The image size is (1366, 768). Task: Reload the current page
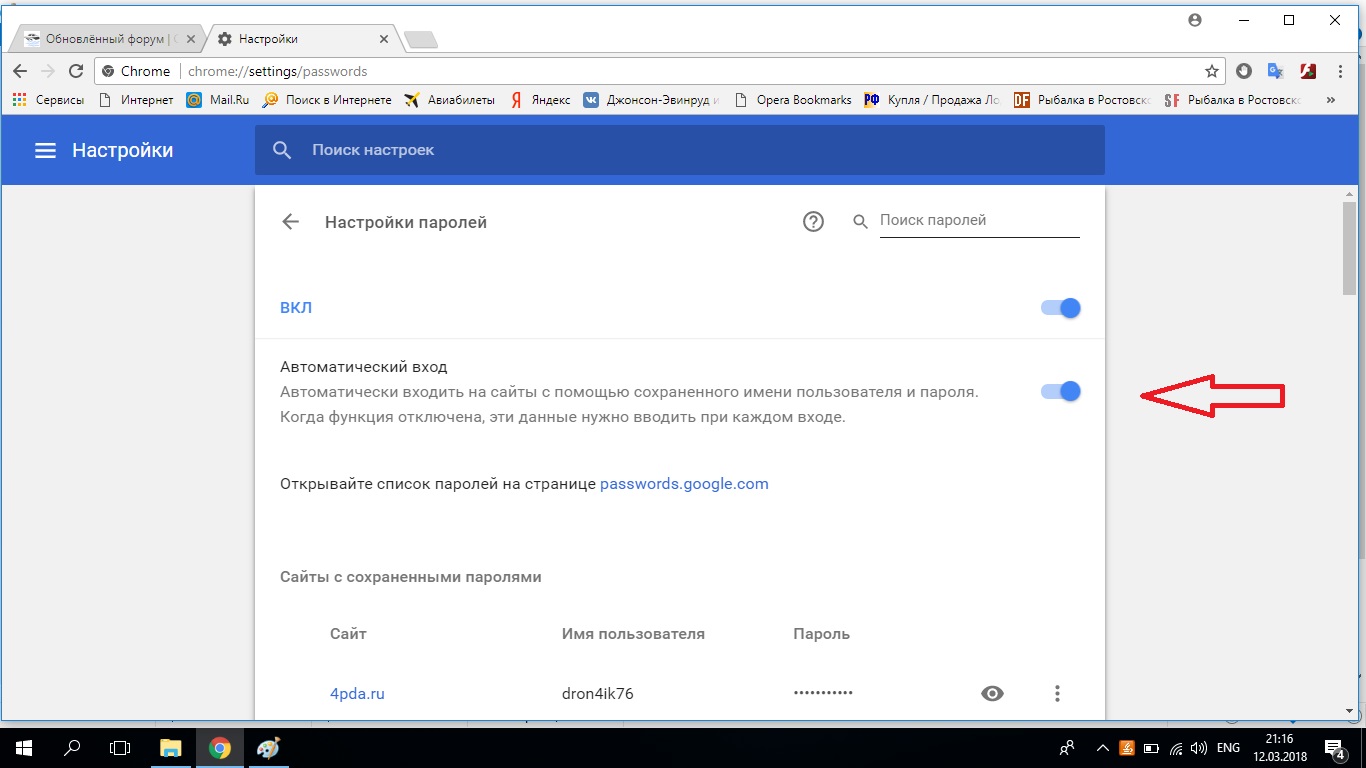[x=75, y=71]
